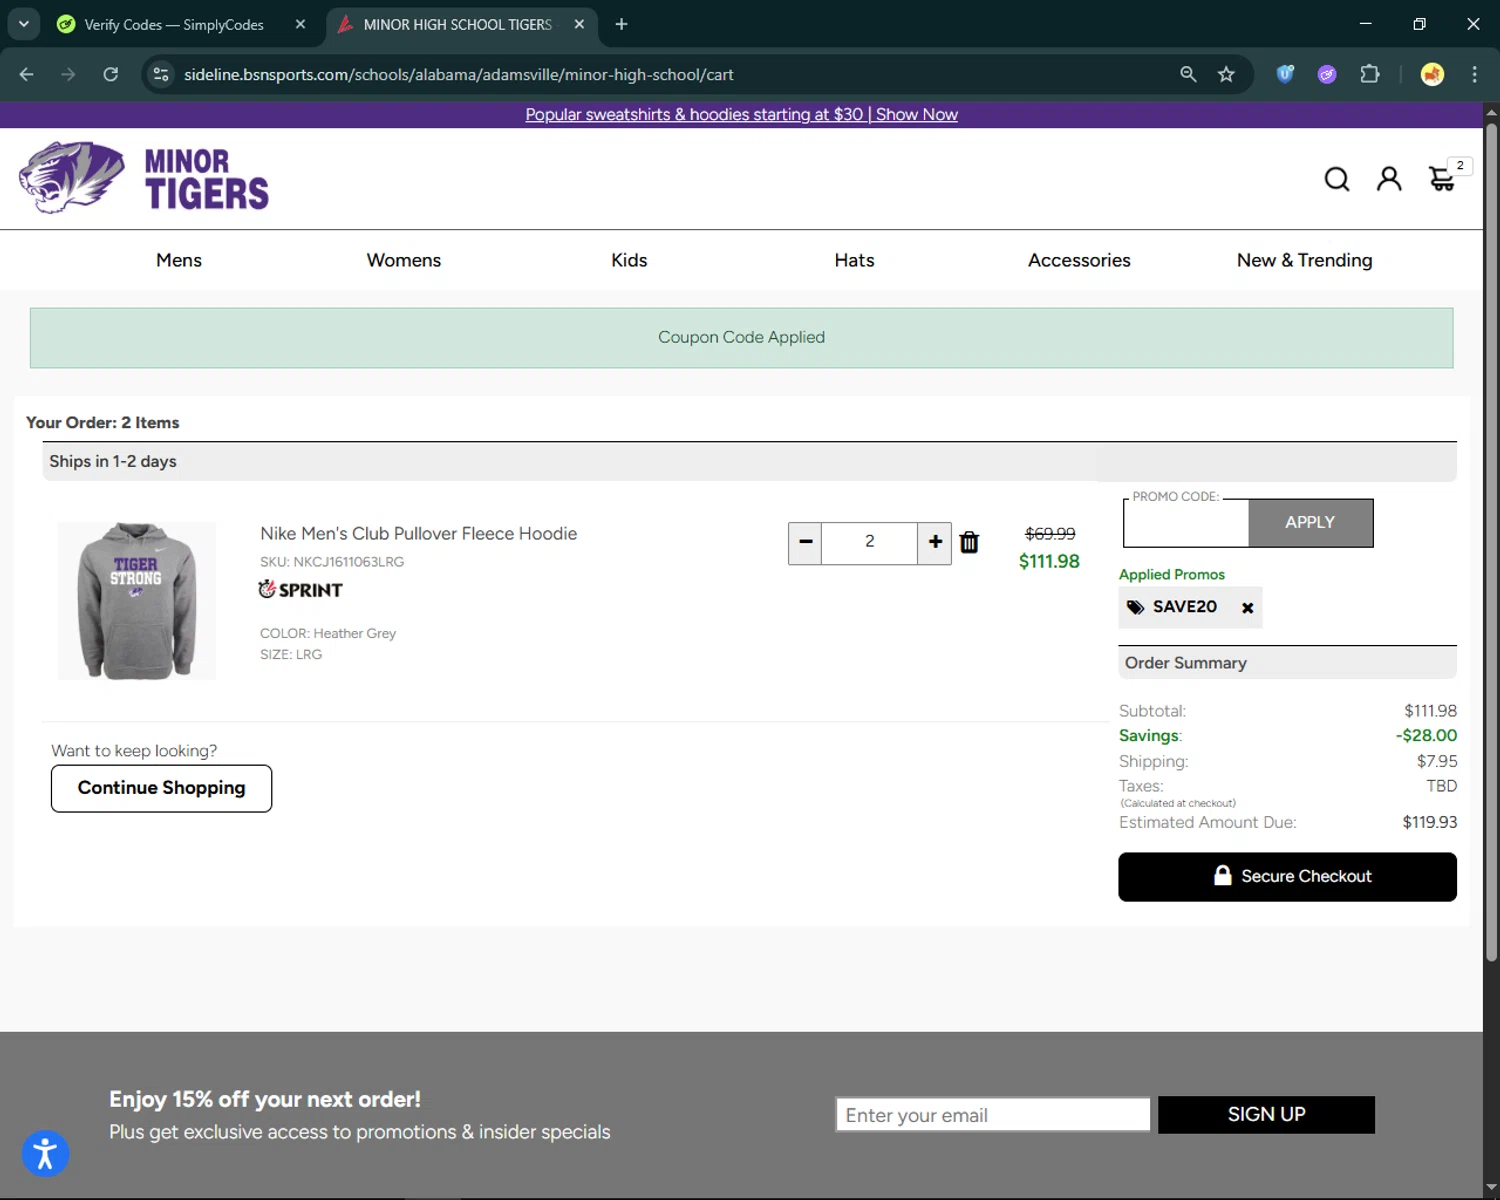Screen dimensions: 1500x1200
Task: Open the account profile icon
Action: pyautogui.click(x=1389, y=179)
